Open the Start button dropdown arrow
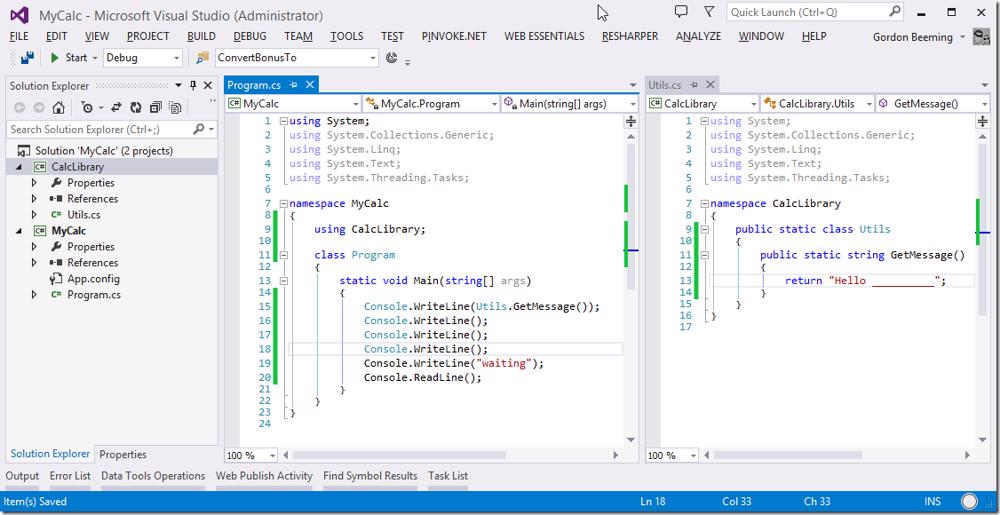 tap(95, 58)
